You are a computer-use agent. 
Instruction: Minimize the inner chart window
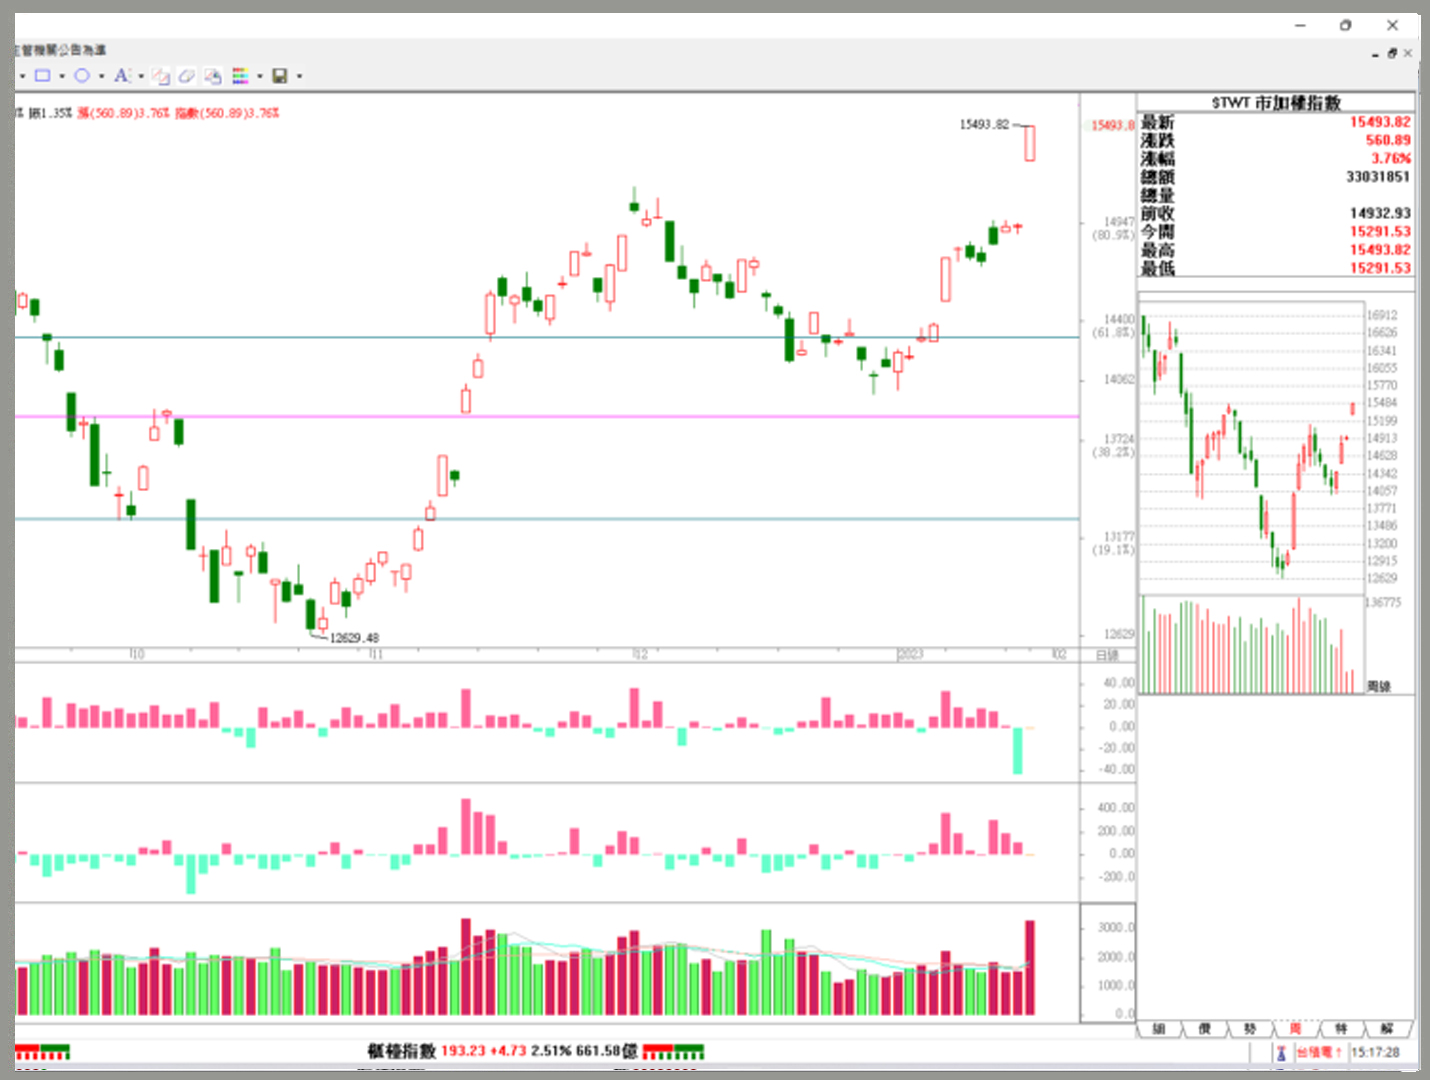coord(1376,54)
